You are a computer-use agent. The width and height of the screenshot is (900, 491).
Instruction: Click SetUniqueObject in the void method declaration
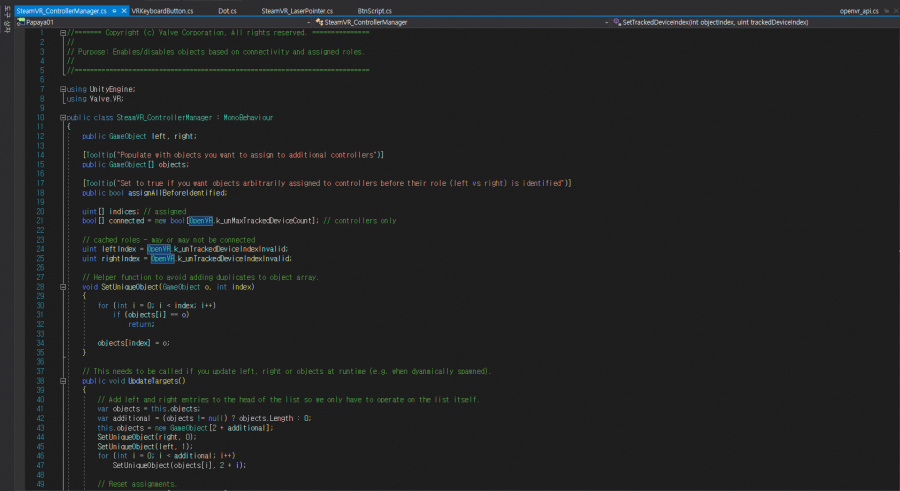click(x=130, y=287)
